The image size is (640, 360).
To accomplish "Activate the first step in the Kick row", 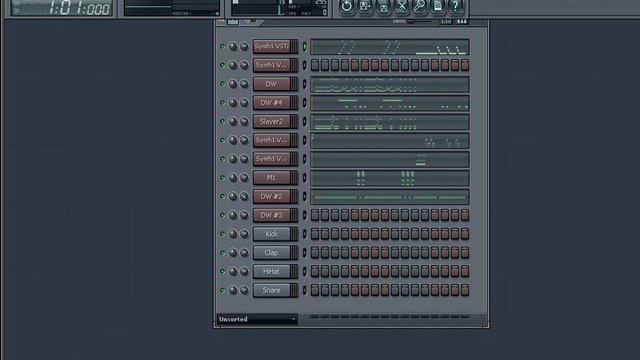I will (x=315, y=234).
